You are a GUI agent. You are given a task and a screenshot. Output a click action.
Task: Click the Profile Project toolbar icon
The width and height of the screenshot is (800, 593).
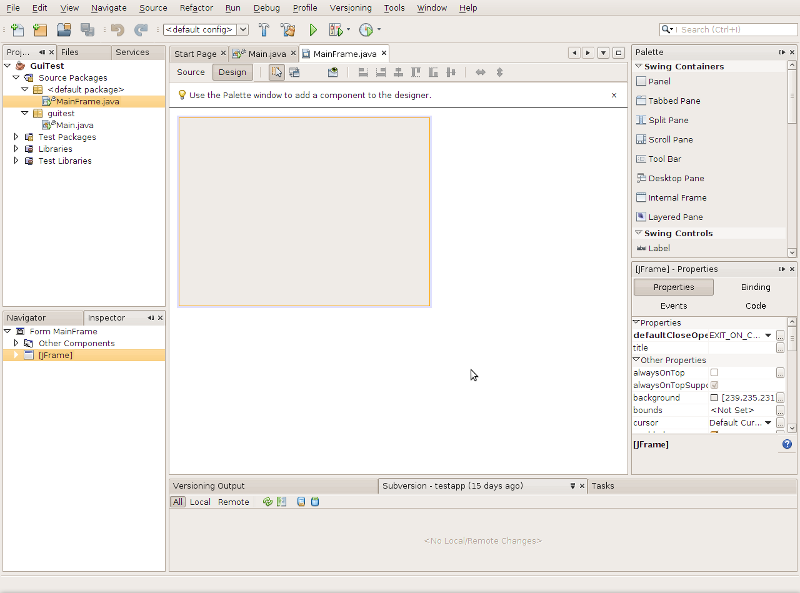366,30
